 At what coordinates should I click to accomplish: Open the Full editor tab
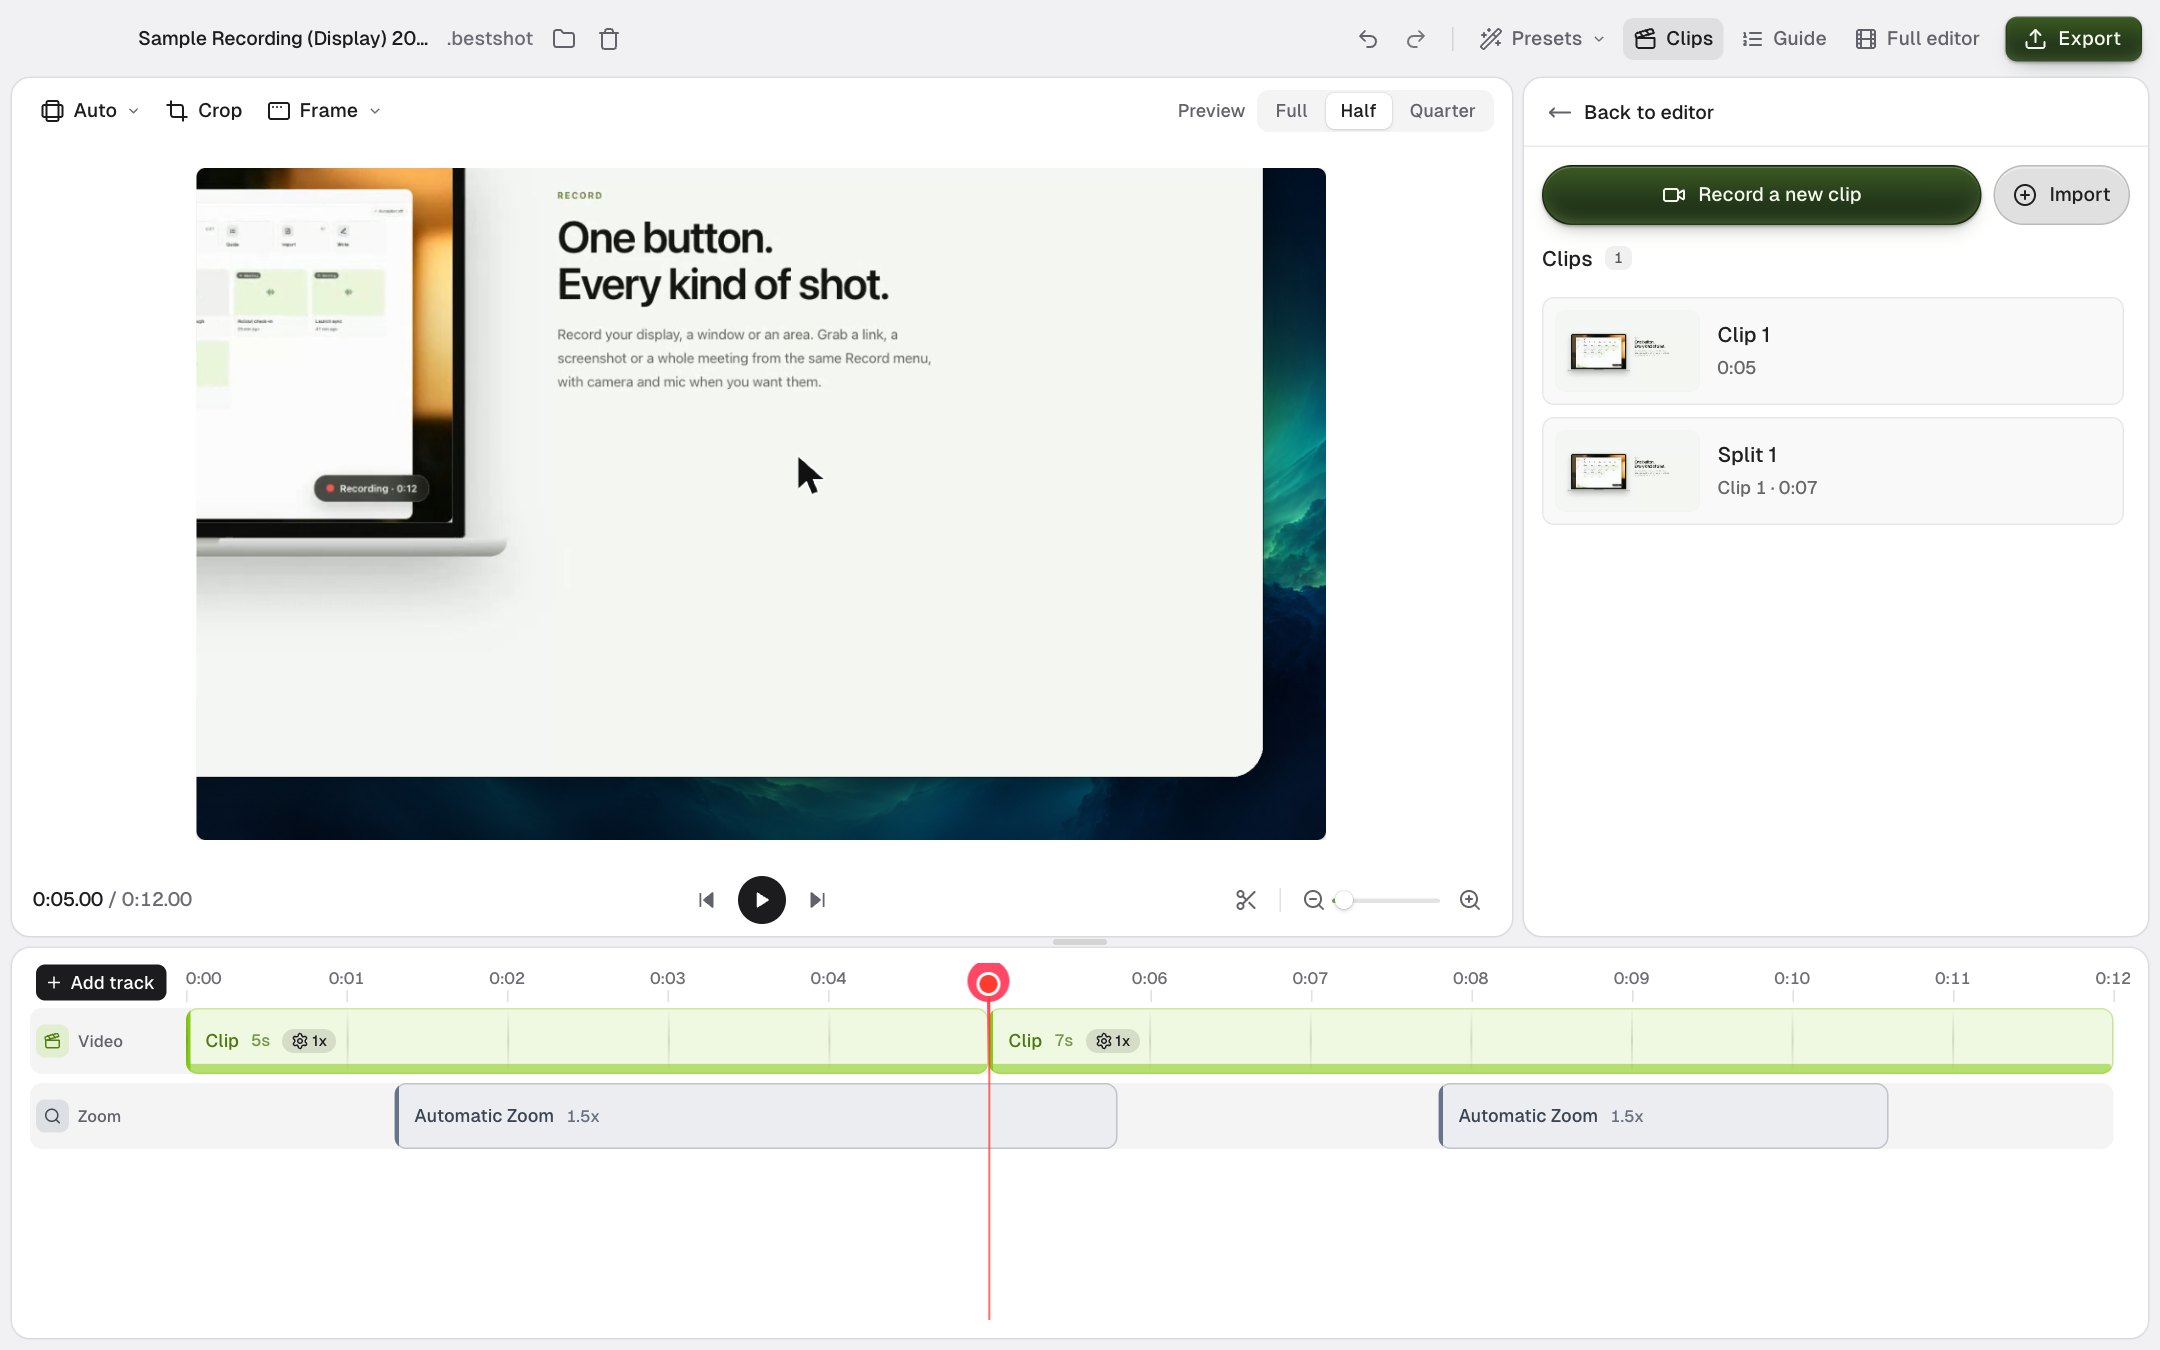pos(1918,39)
